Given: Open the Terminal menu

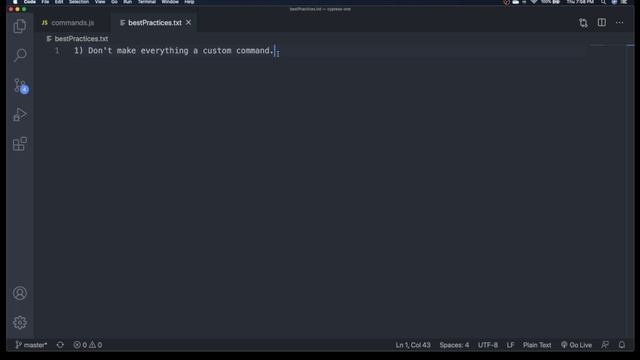Looking at the screenshot, I should pos(147,2).
